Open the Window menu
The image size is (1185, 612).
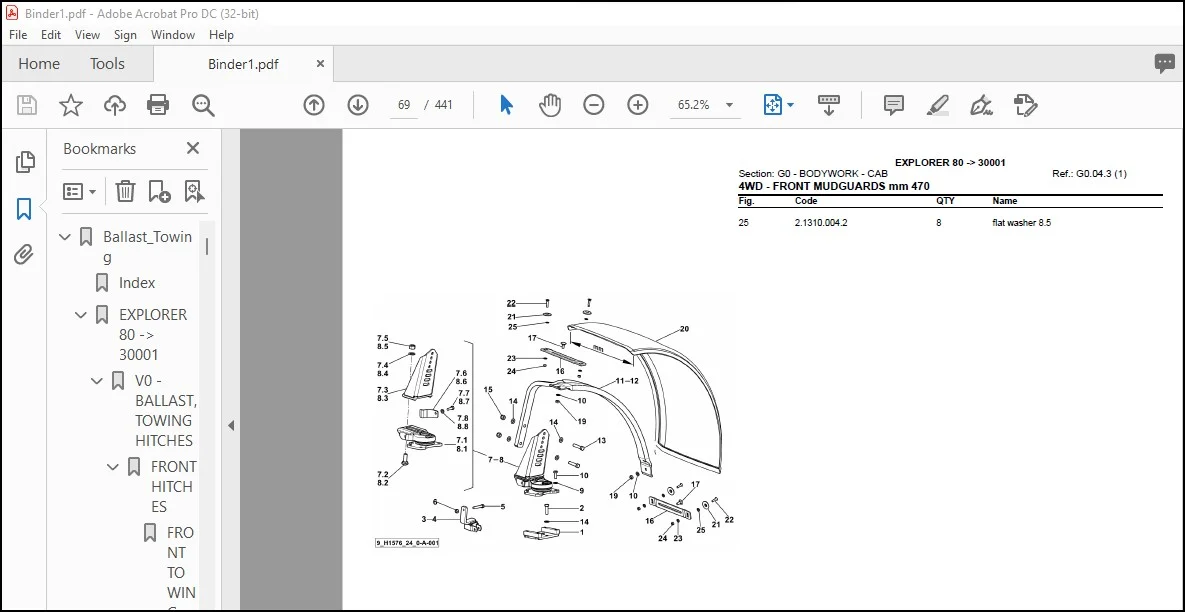[173, 35]
